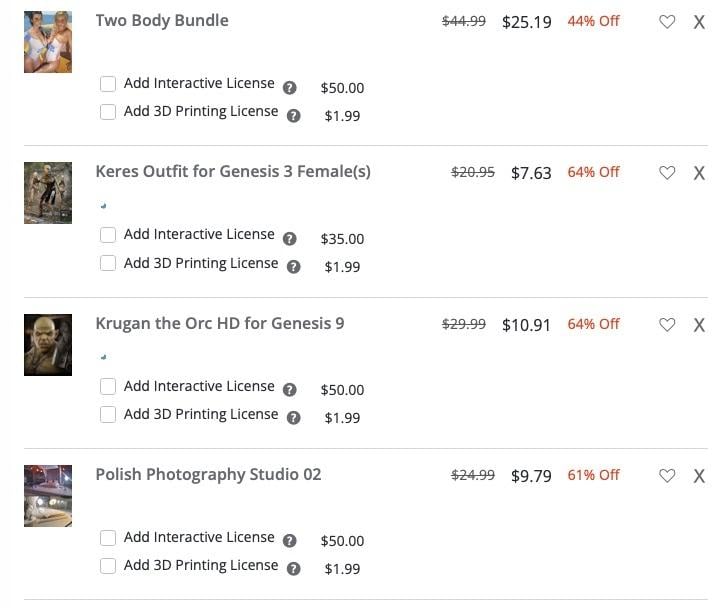Screen dimensions: 720x608
Task: Click Keres Outfit product thumbnail
Action: coord(48,193)
